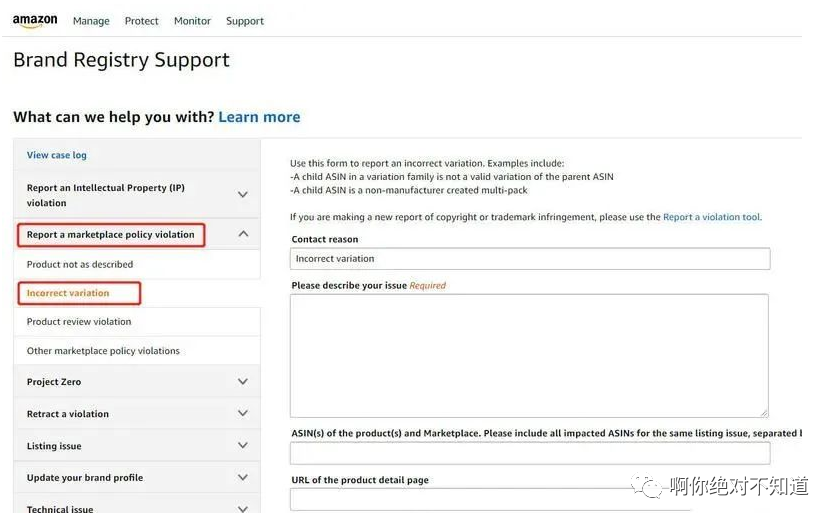Open the Protect menu
835x522 pixels.
[x=142, y=21]
